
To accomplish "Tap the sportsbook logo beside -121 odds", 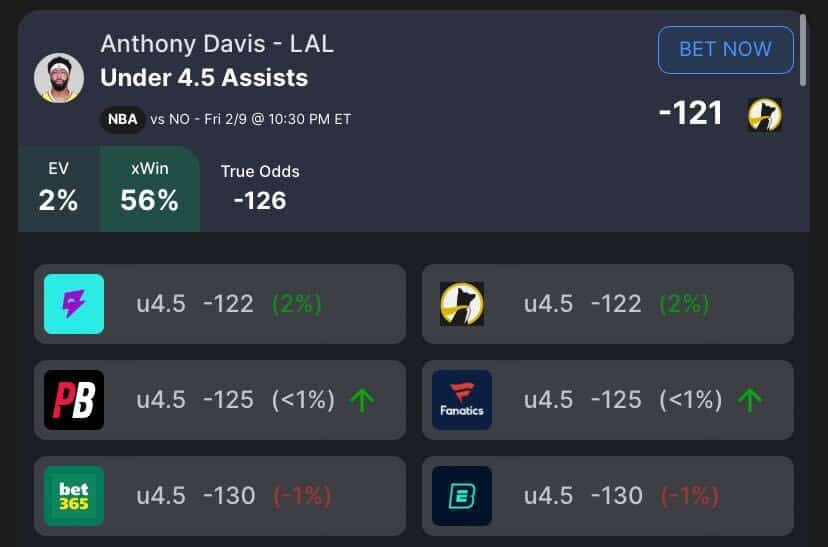I will (x=765, y=115).
